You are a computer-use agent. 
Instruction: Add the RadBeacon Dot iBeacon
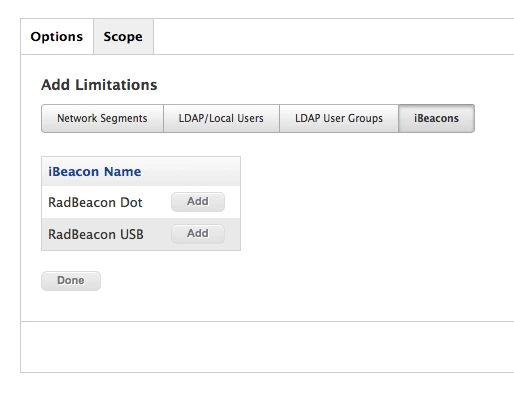[198, 202]
